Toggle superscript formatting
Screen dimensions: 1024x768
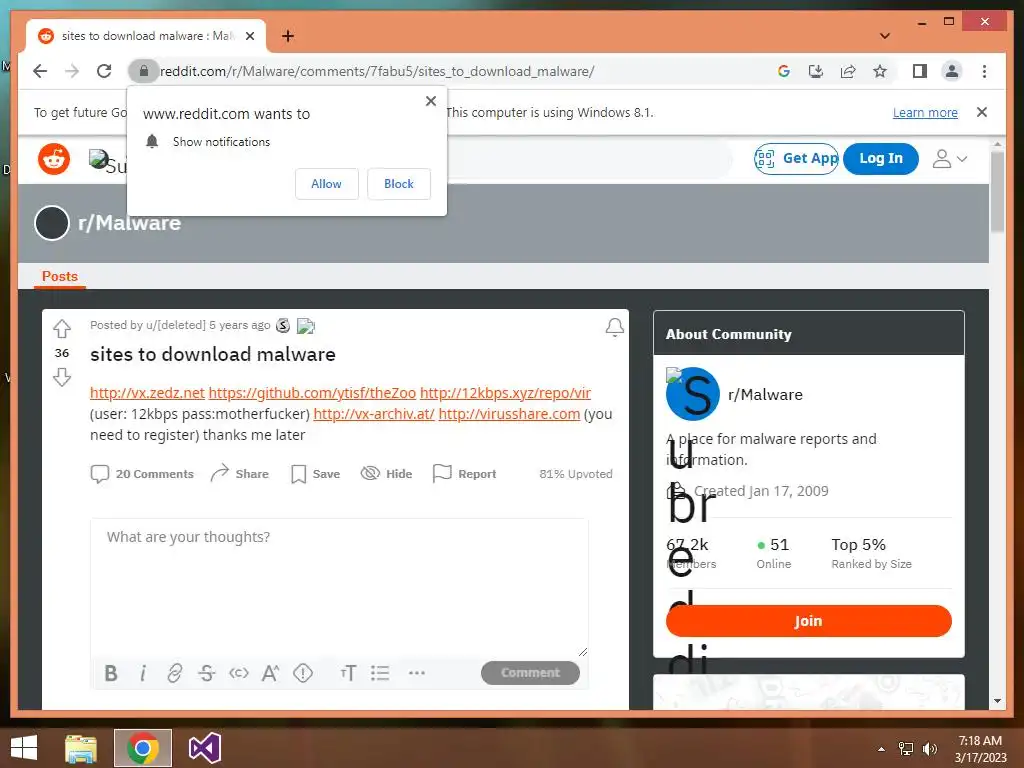[x=270, y=673]
